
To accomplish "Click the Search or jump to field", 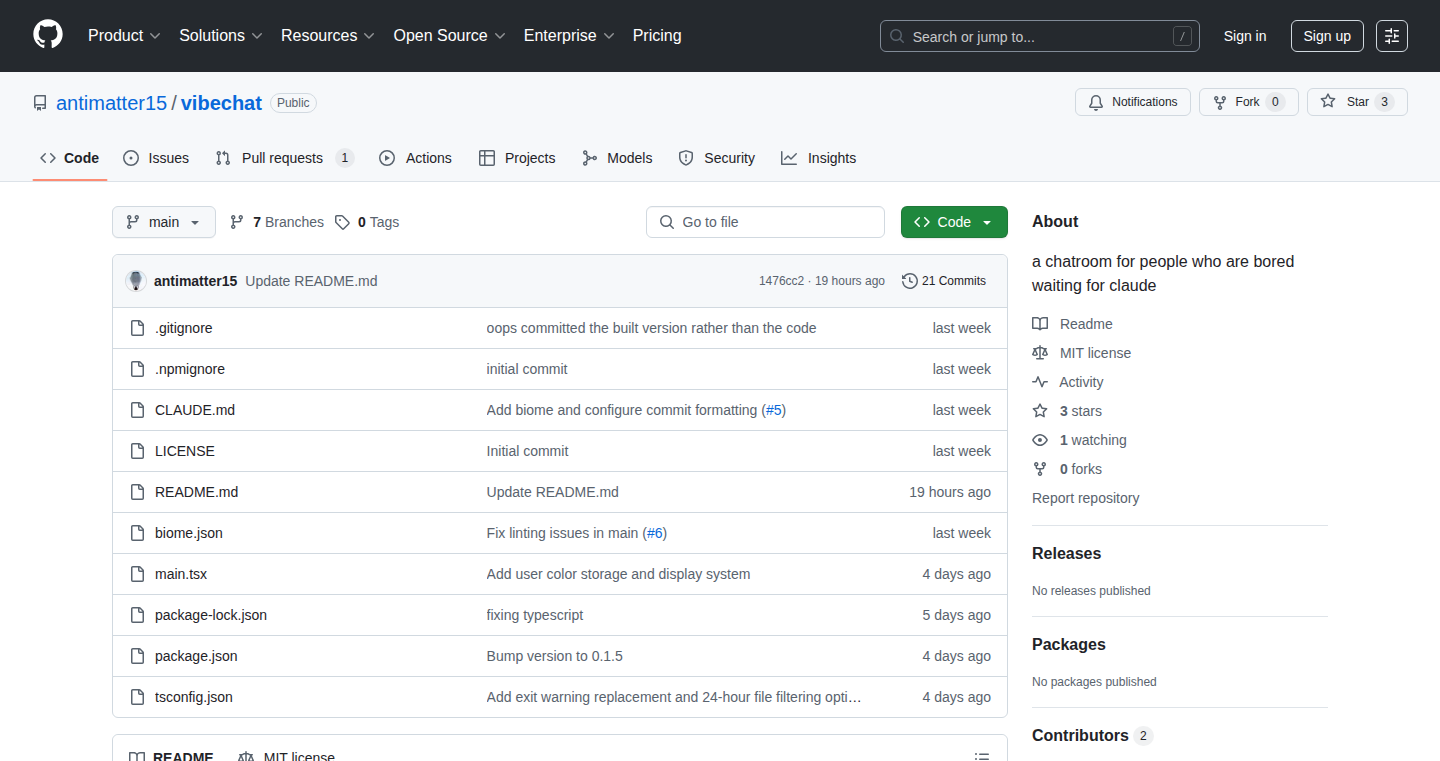I will (1040, 36).
